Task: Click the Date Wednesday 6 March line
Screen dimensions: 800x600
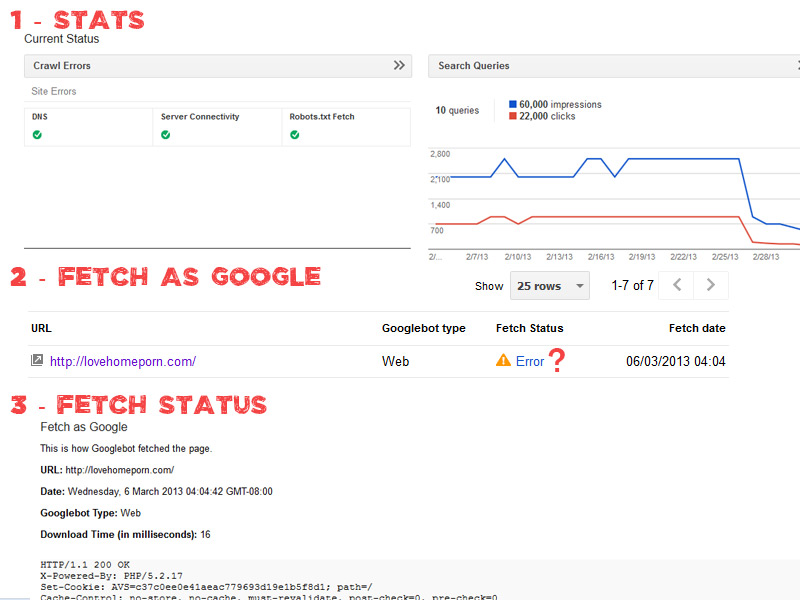Action: pos(157,491)
